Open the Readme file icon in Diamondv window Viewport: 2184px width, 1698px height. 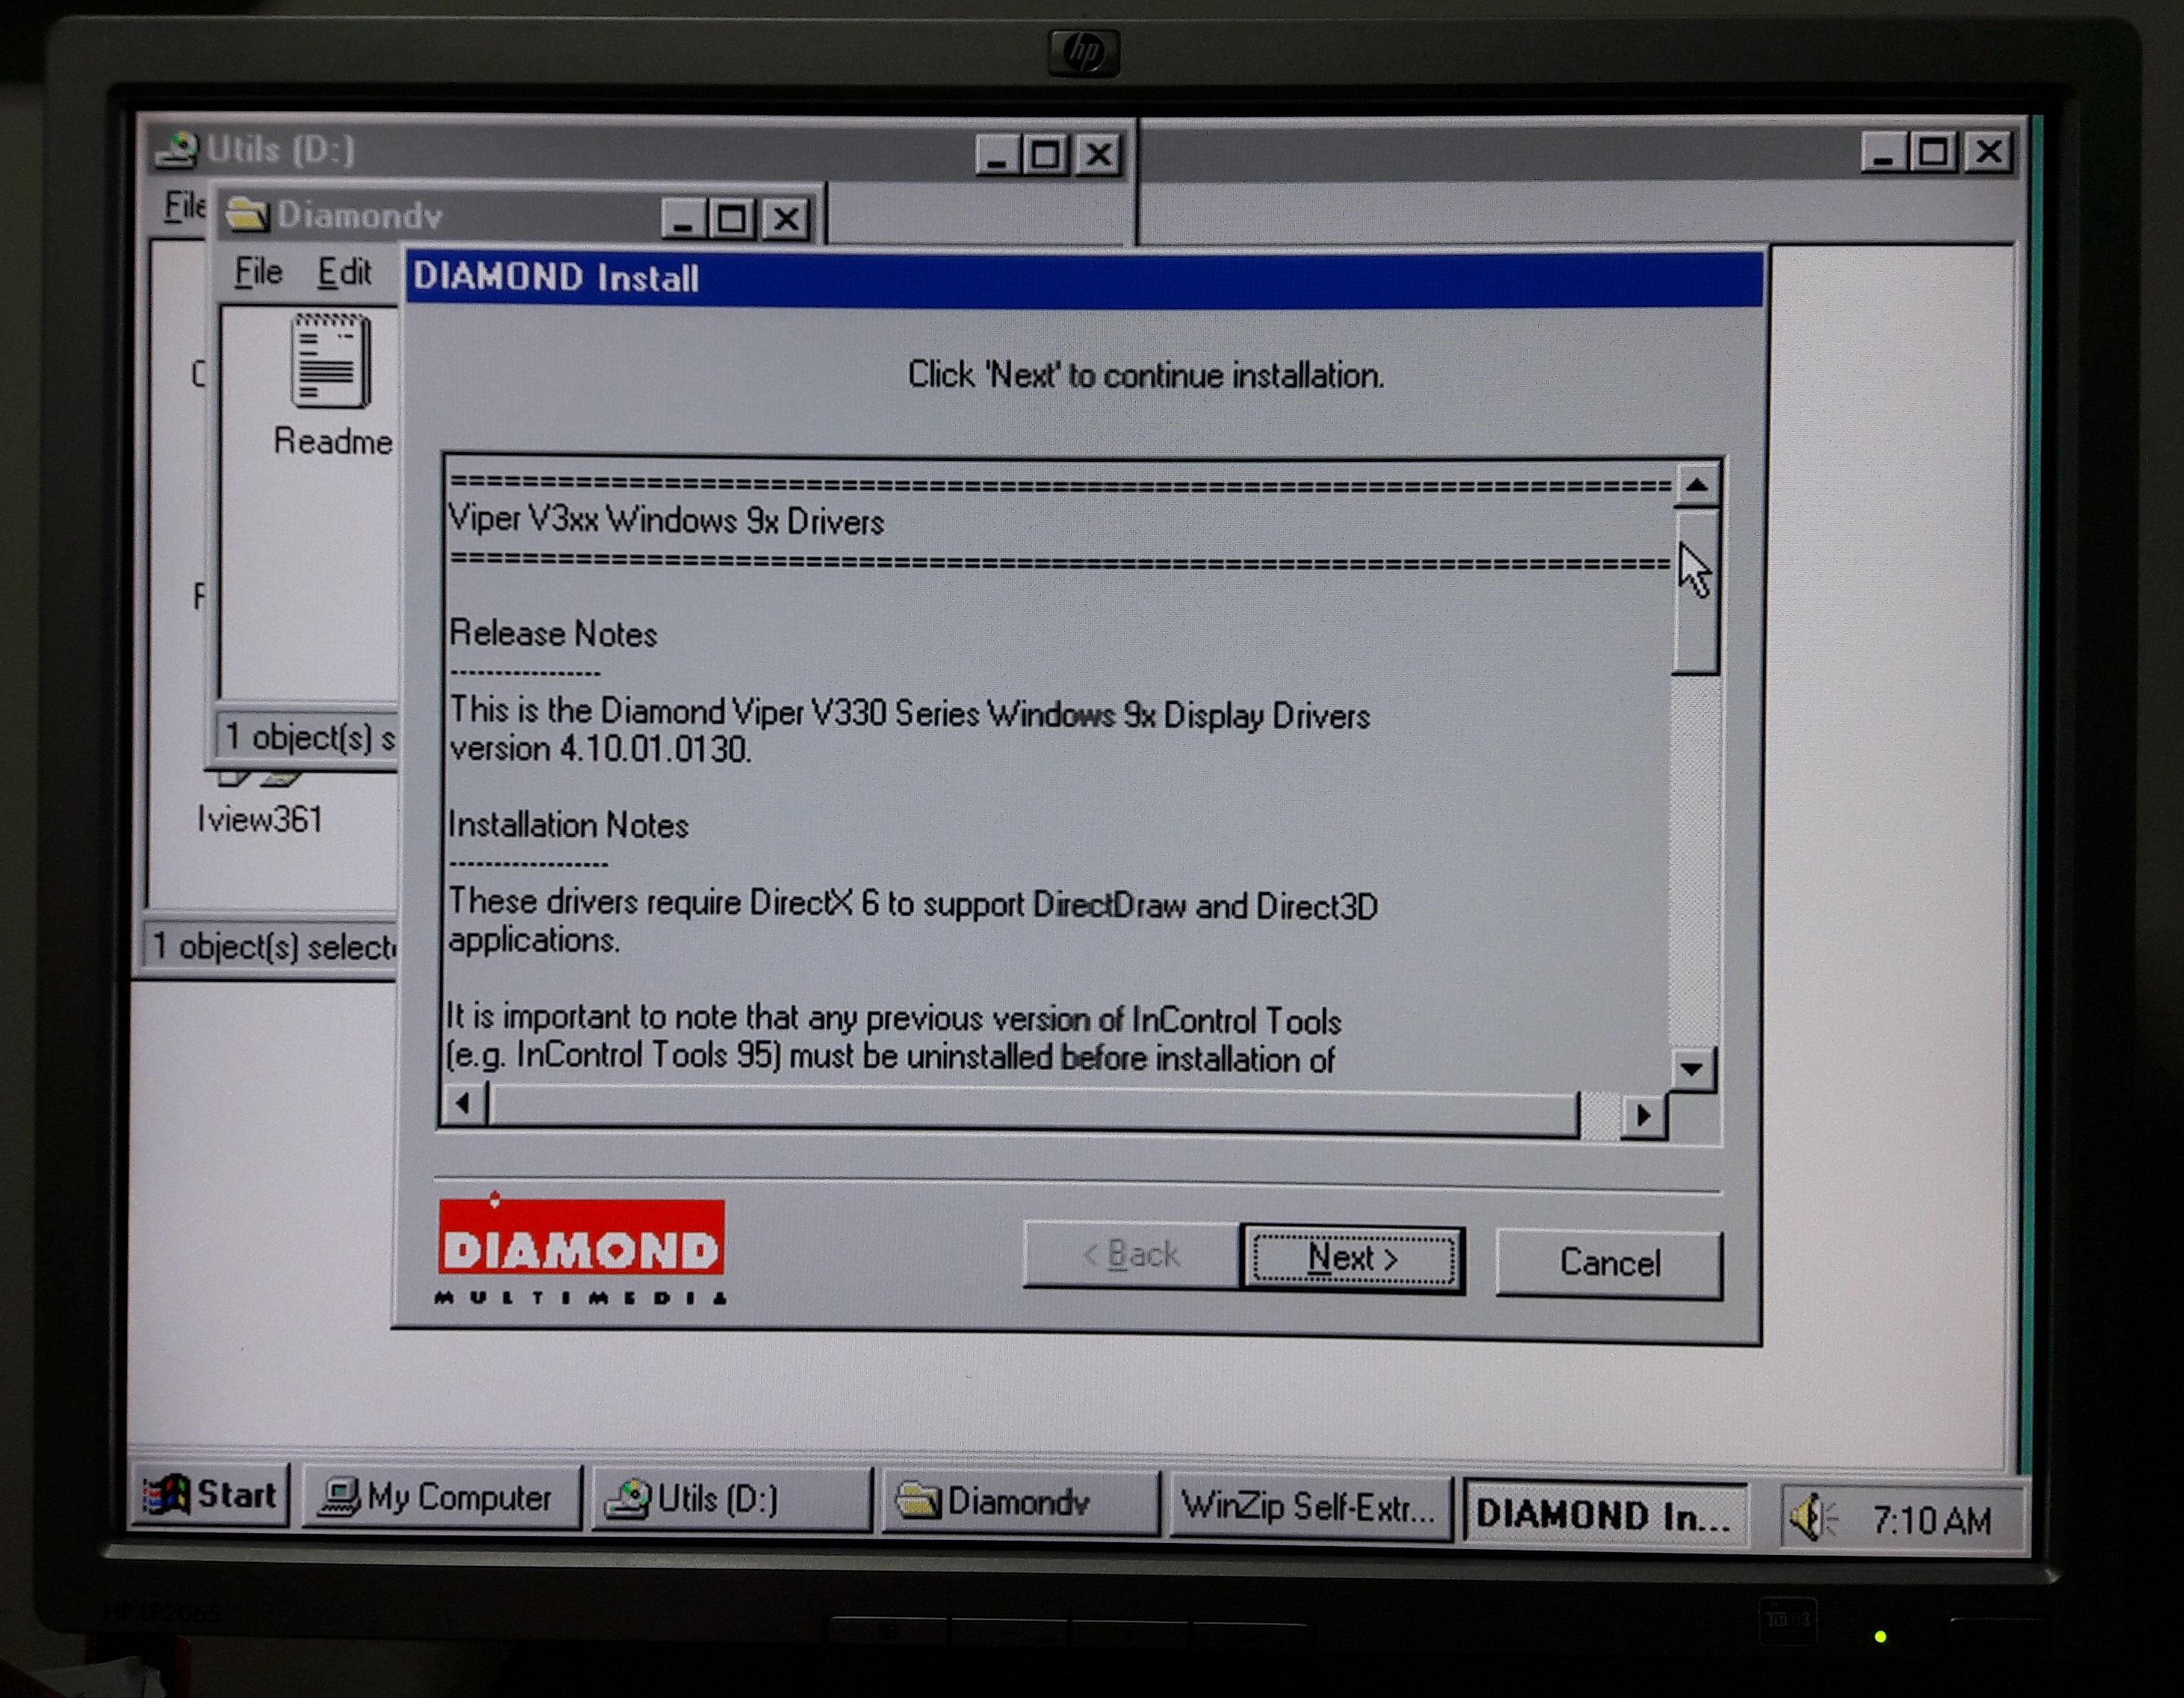click(x=332, y=385)
